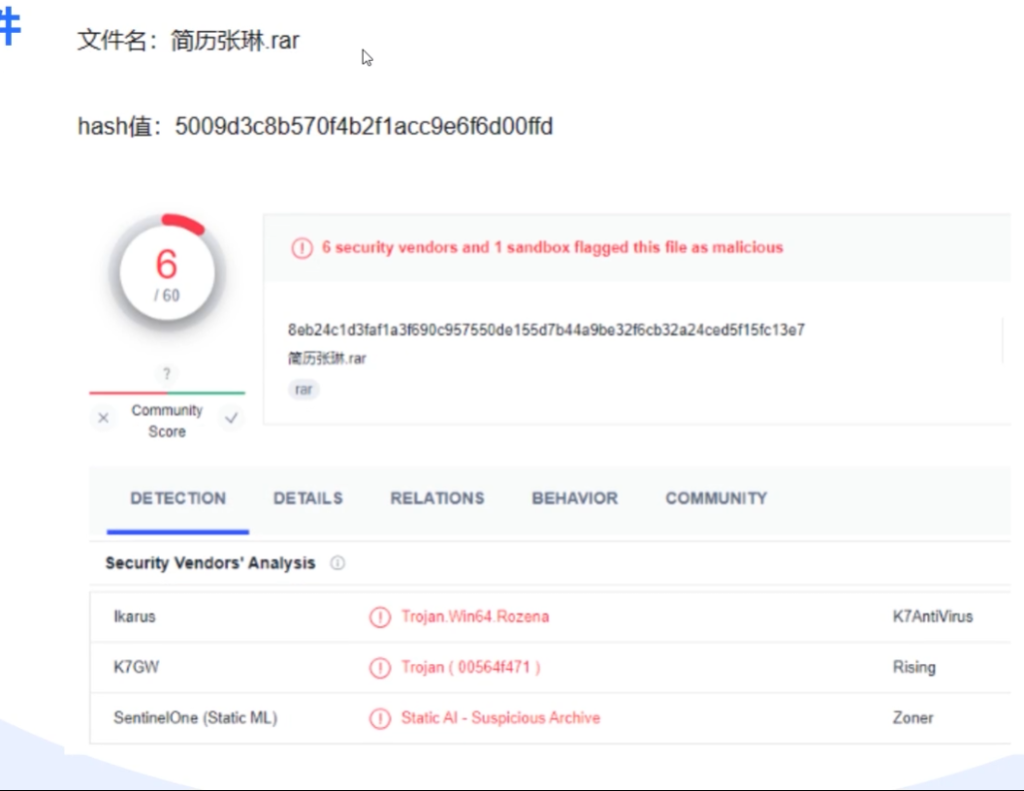This screenshot has width=1024, height=791.
Task: Switch to the DETECTION tab
Action: click(x=178, y=498)
